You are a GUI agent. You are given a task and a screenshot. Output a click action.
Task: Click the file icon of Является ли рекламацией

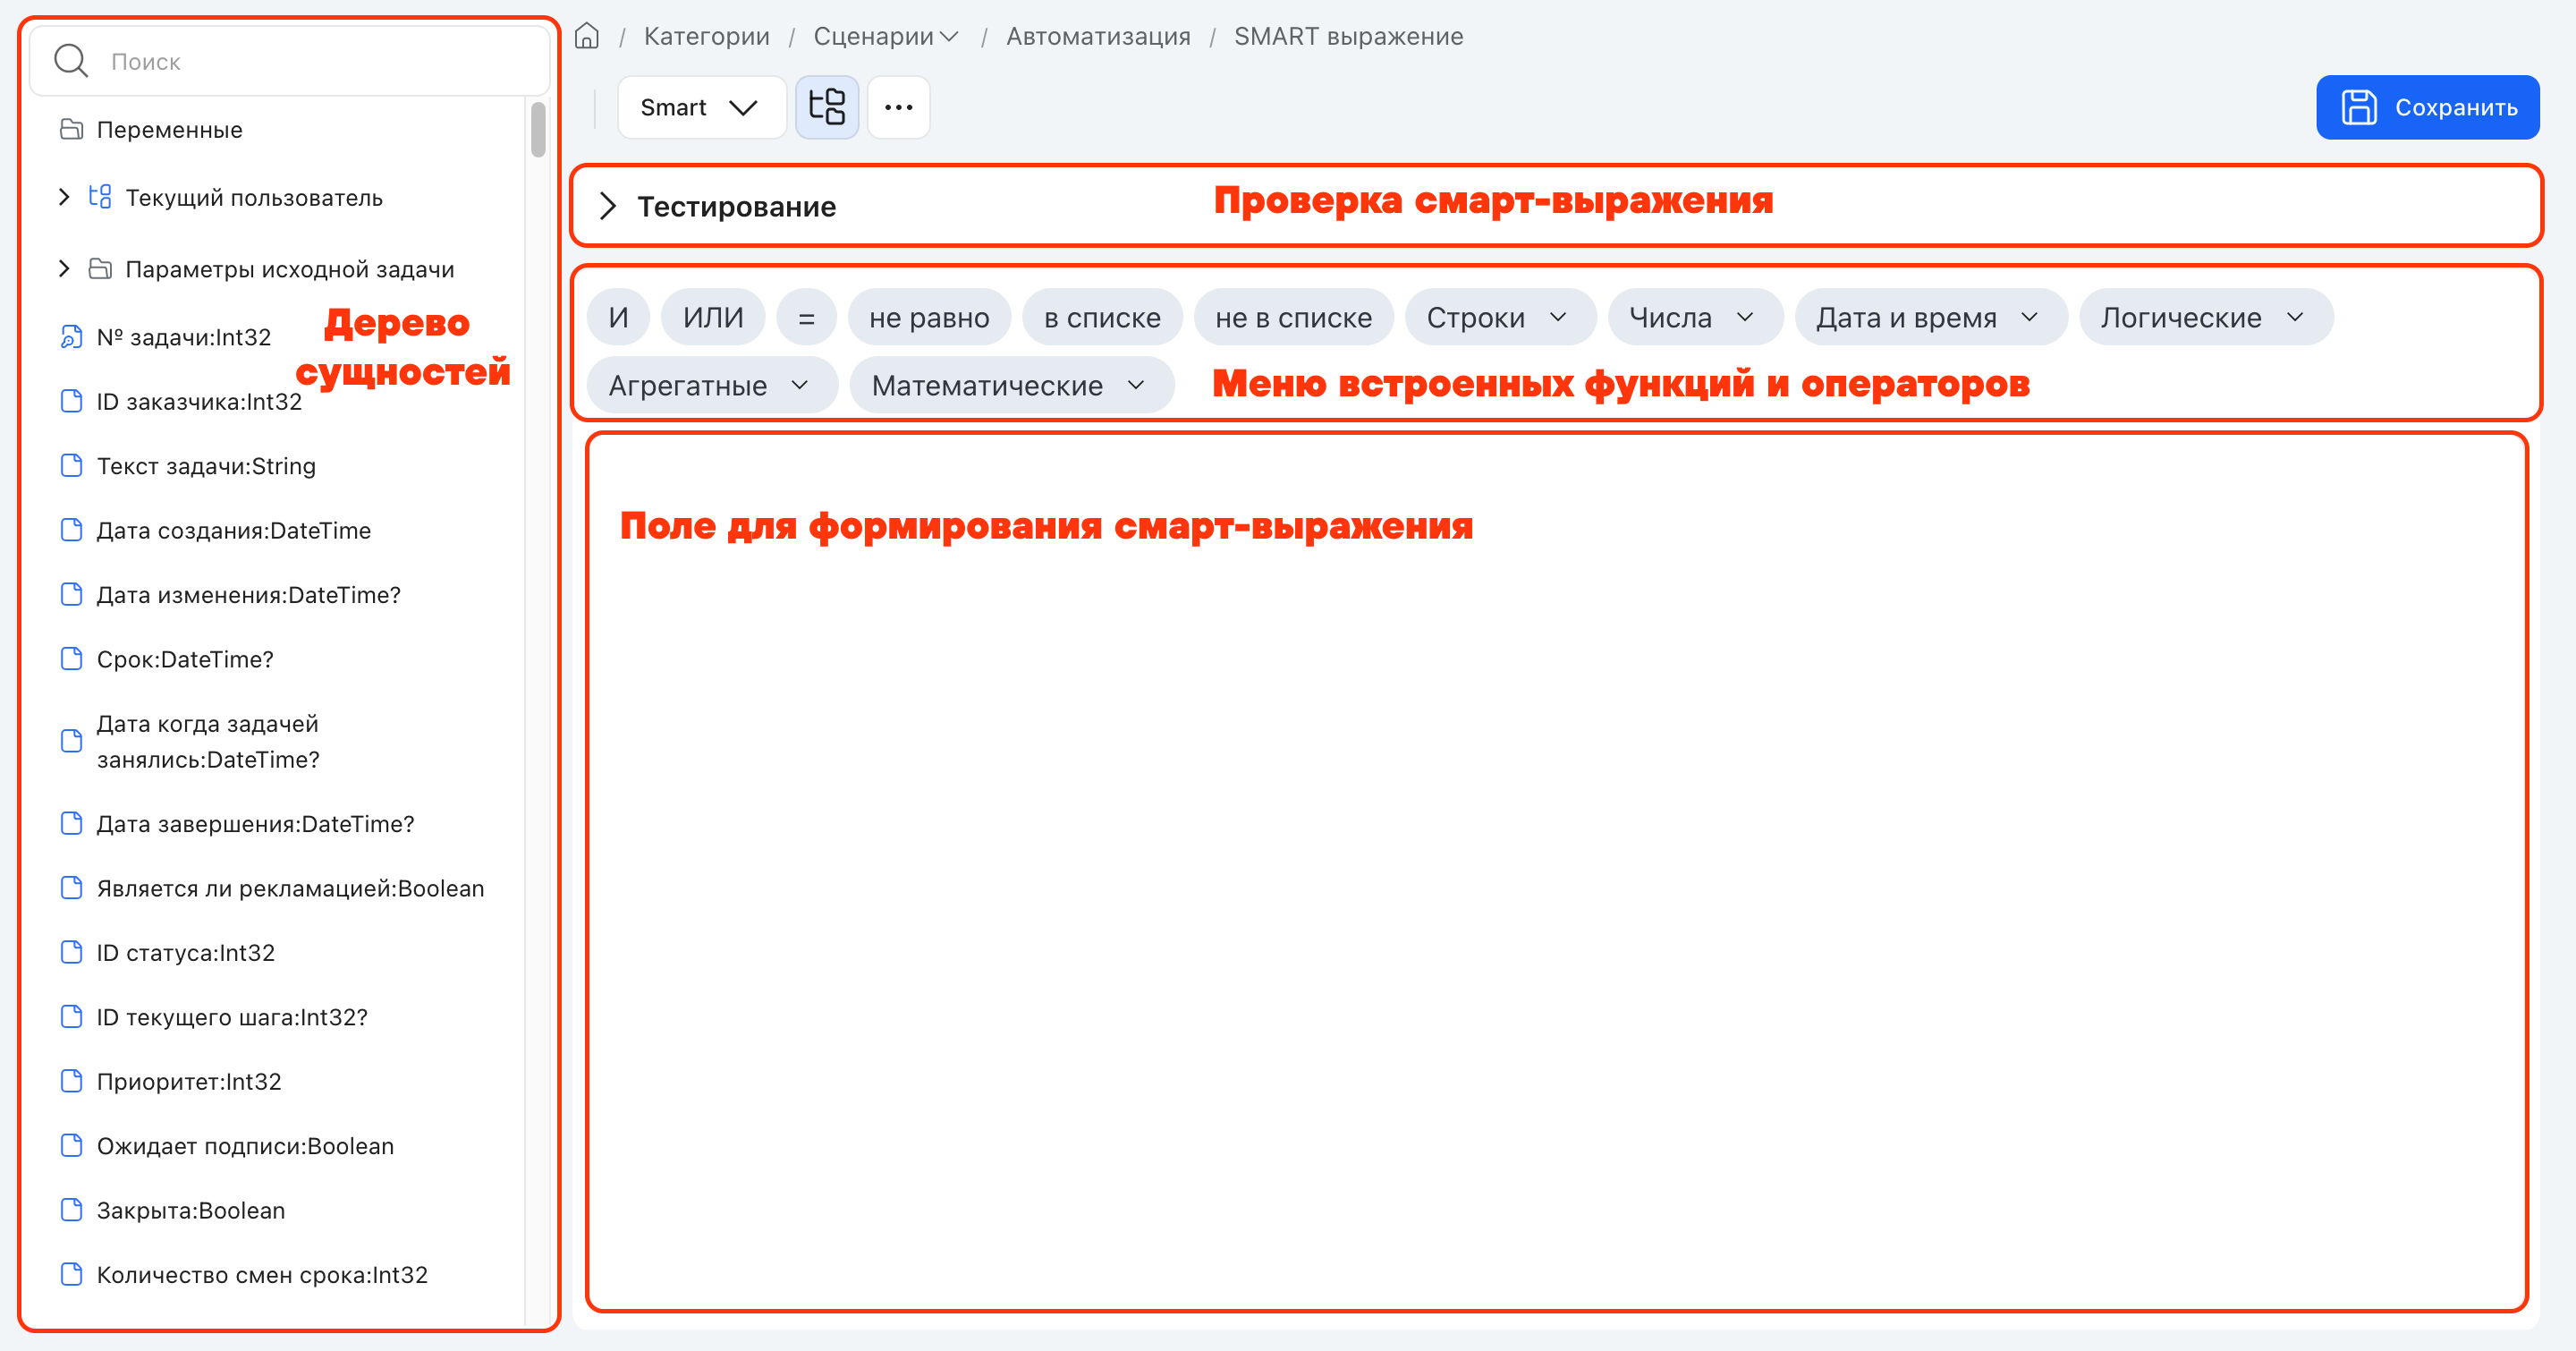[x=71, y=888]
